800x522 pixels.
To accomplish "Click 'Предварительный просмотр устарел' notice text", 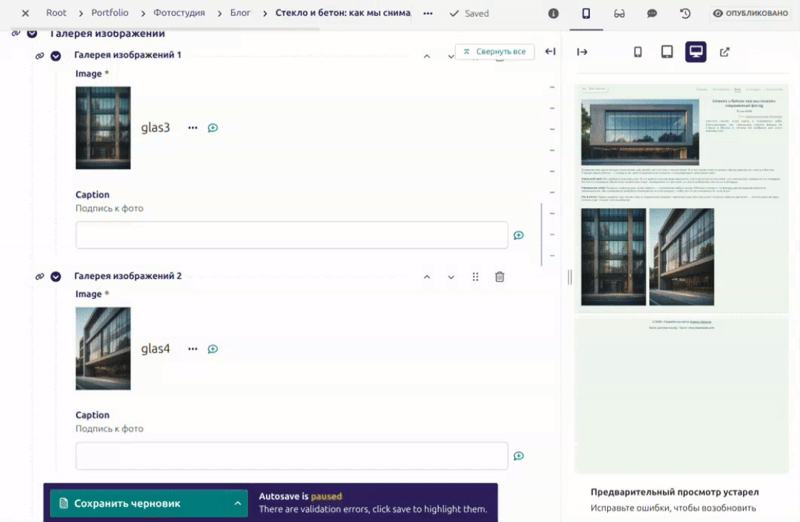I will [674, 492].
